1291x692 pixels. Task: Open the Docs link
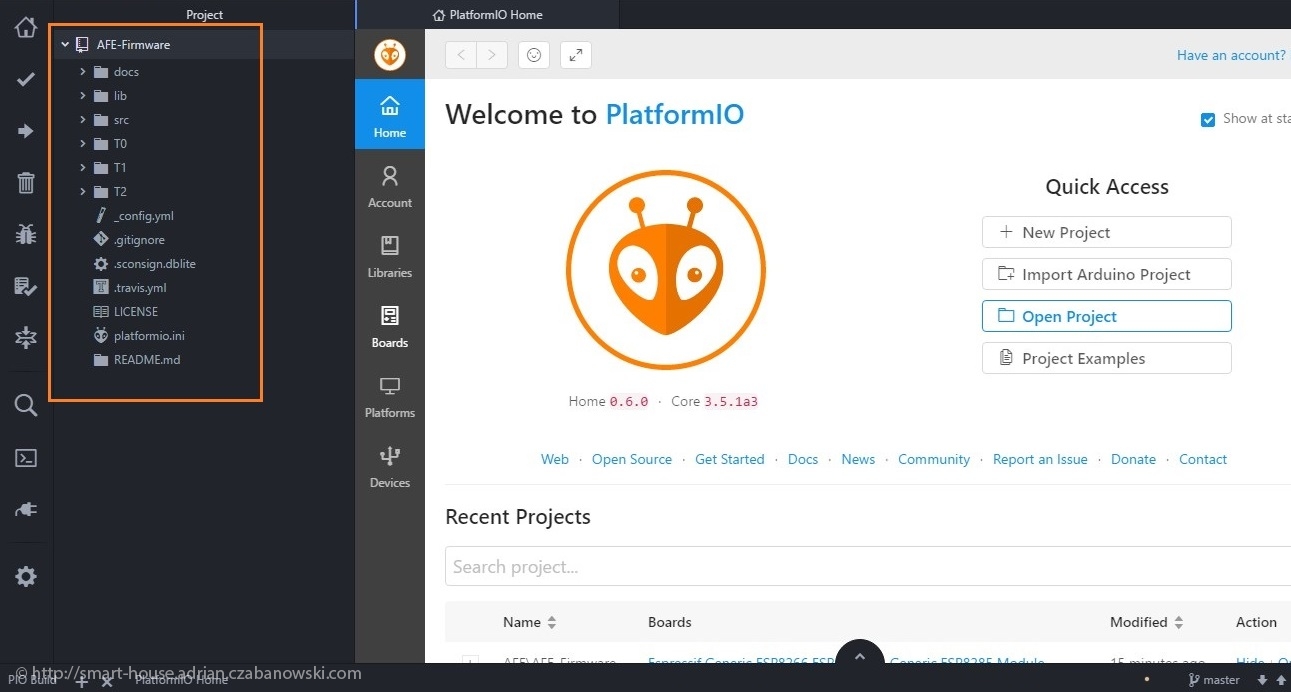pos(803,459)
